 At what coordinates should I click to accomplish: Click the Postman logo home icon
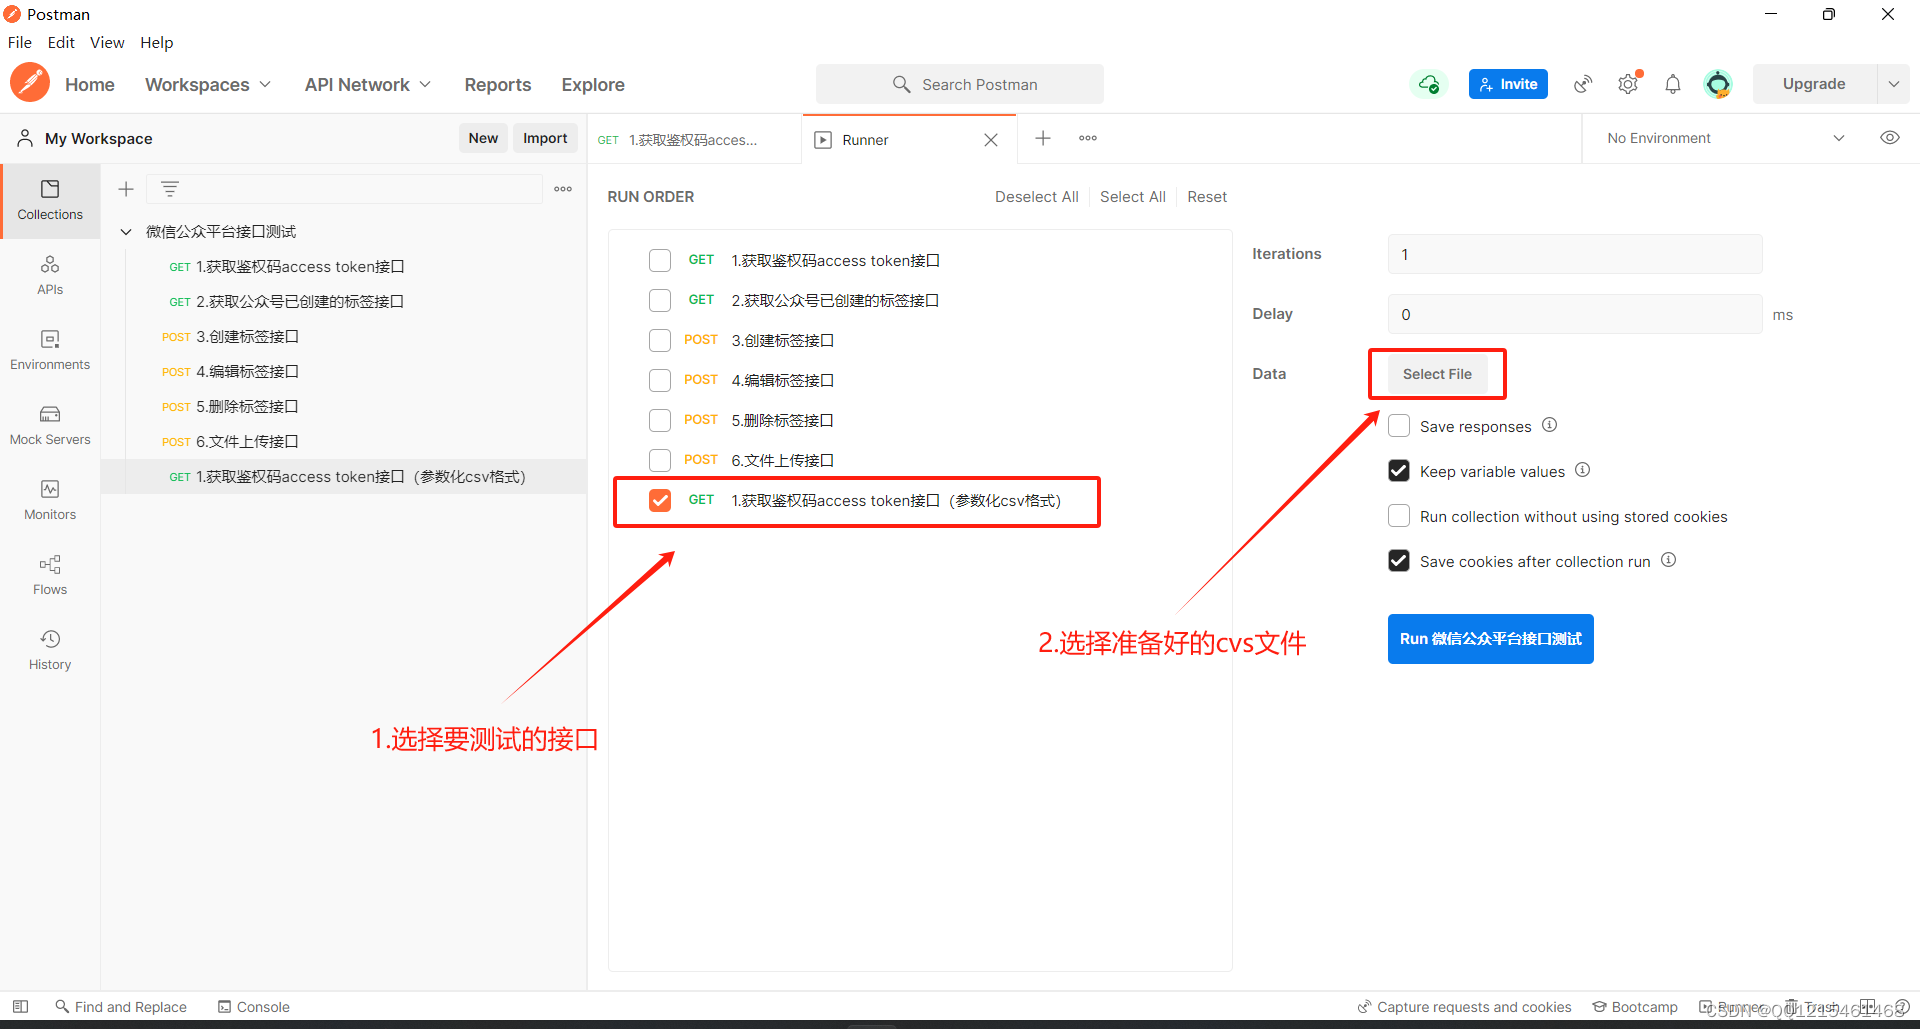pos(30,83)
